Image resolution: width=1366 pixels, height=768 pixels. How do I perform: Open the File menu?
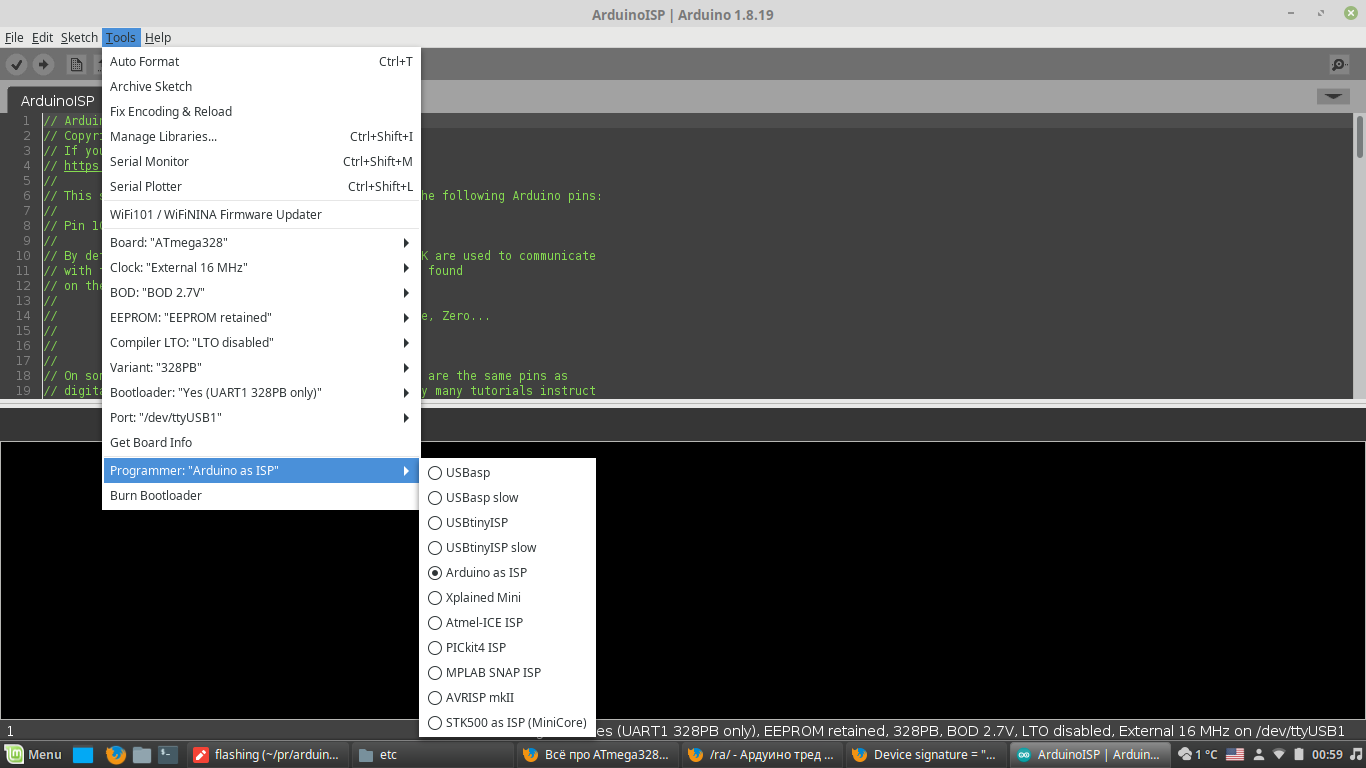coord(14,37)
